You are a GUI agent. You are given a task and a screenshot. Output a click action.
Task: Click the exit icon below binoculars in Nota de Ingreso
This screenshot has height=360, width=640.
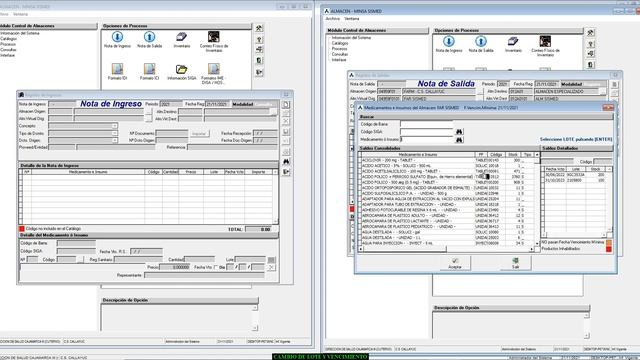tap(286, 172)
